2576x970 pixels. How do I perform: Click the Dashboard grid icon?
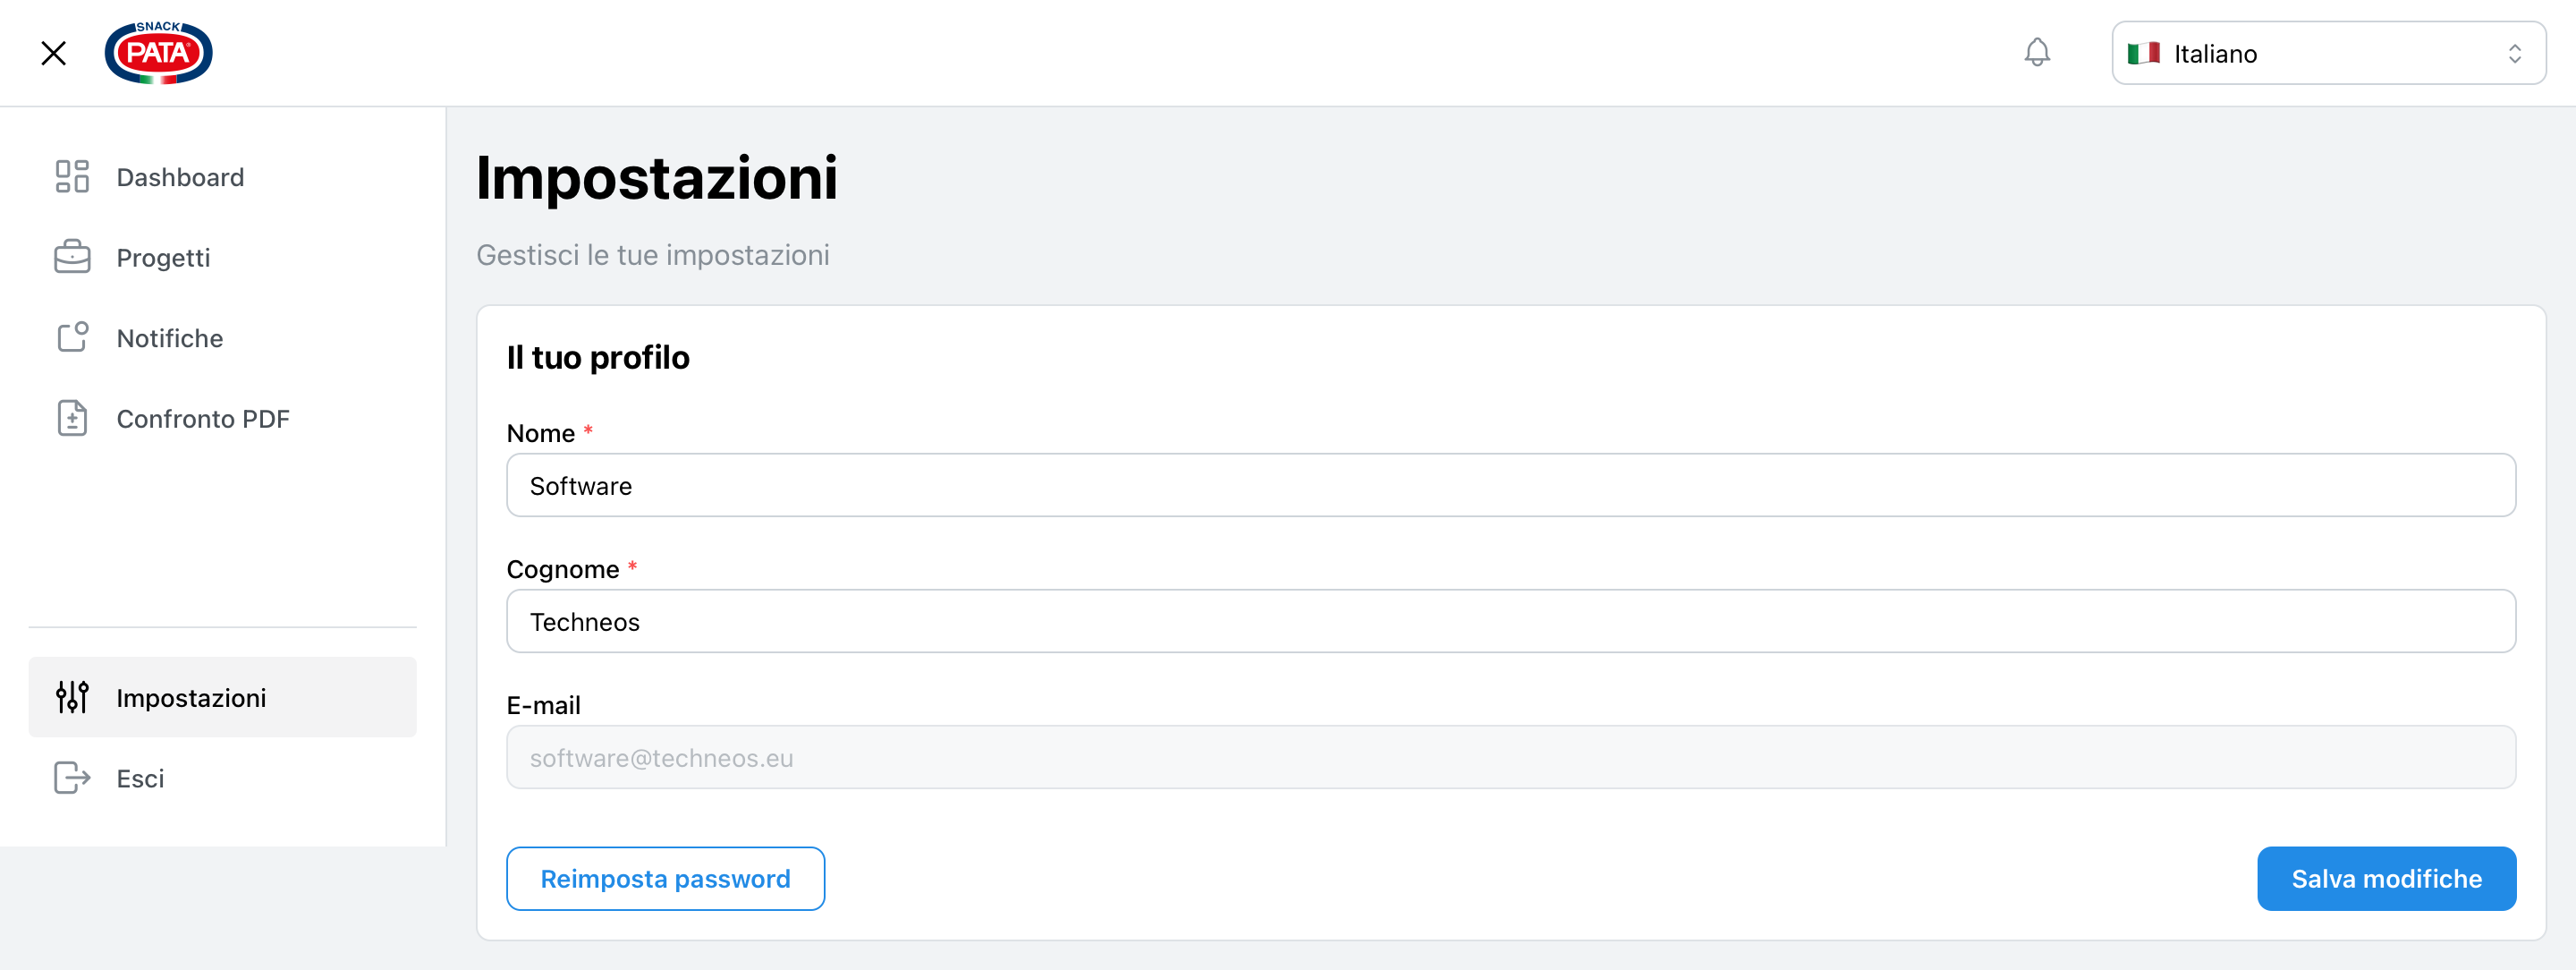click(x=72, y=177)
